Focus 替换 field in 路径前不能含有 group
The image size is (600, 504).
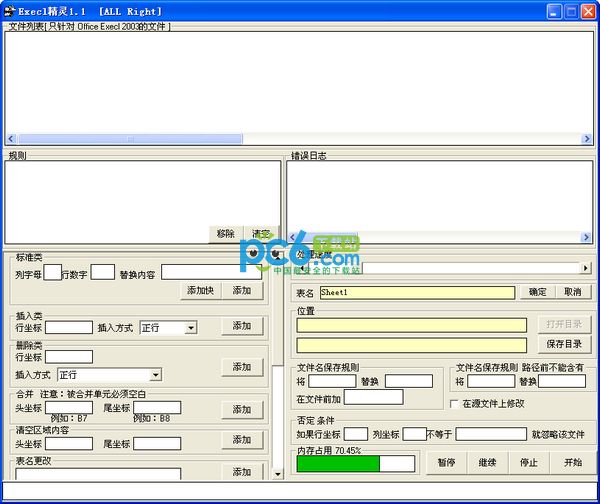point(562,381)
